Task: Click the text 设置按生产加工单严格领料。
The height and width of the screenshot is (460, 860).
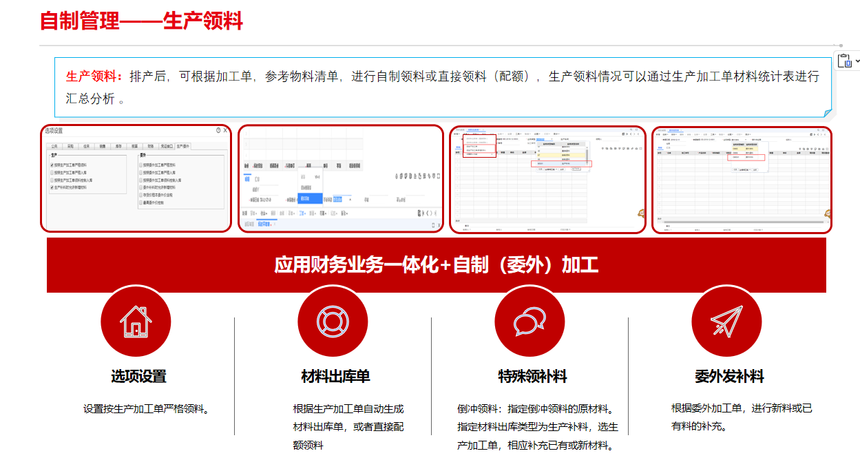Action: coord(146,409)
